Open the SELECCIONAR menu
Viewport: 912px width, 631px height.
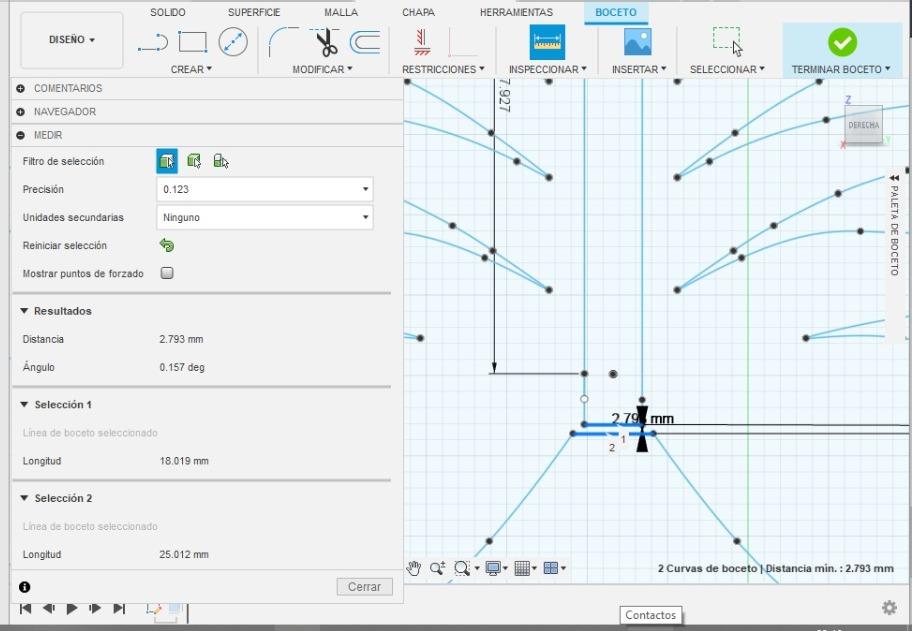click(727, 69)
